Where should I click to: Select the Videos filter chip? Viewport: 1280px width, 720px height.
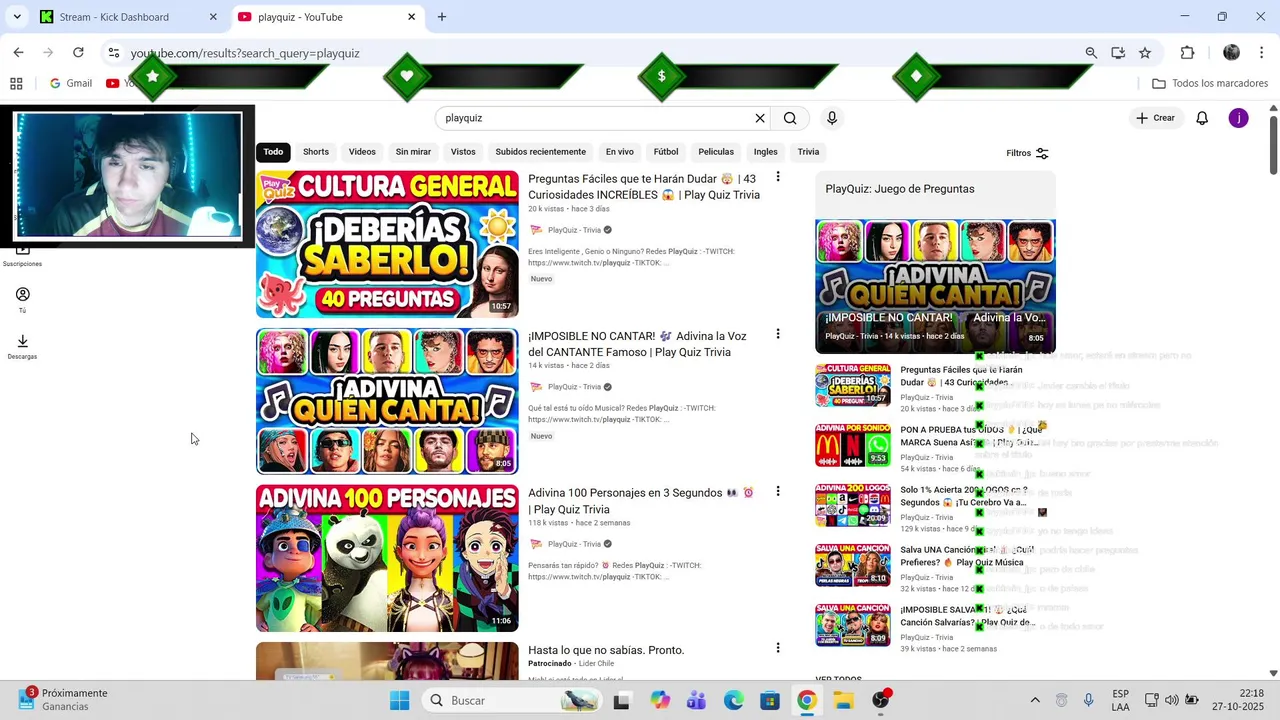tap(362, 152)
